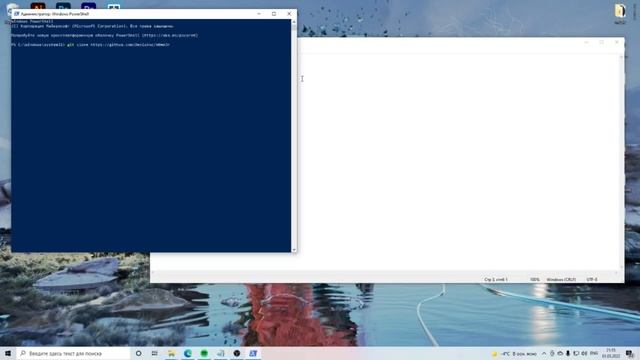Maximize the PowerShell window

(x=274, y=14)
